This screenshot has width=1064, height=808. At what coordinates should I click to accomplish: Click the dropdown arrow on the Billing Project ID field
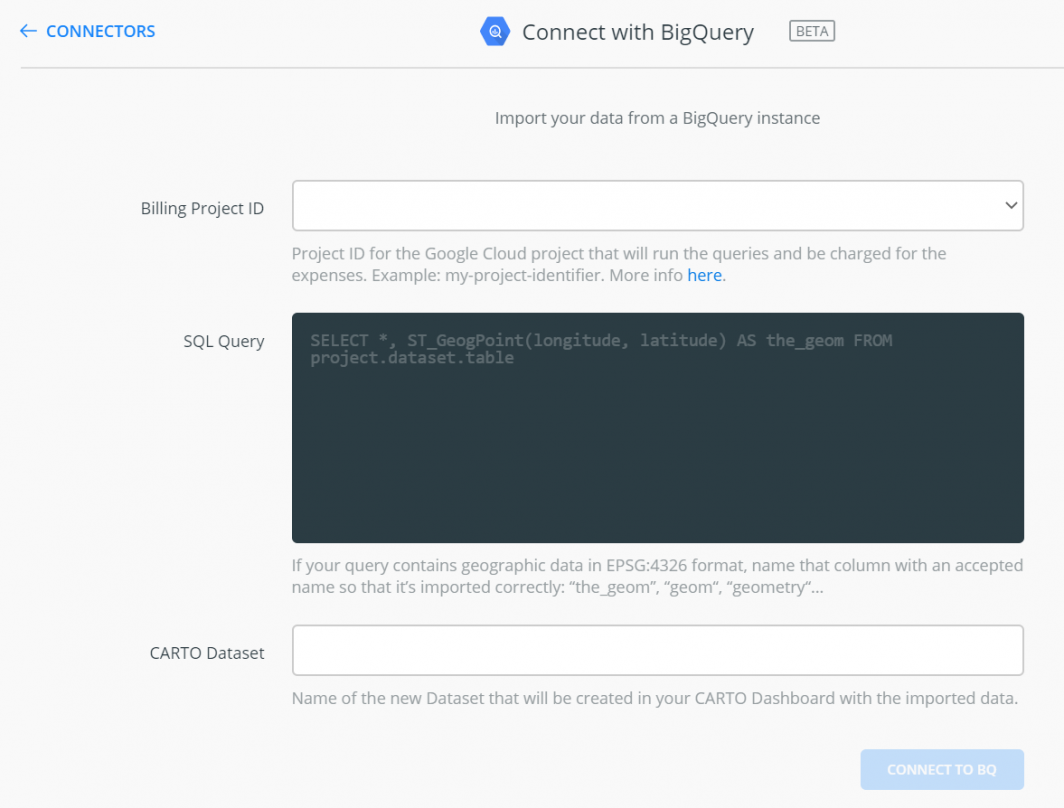coord(1009,205)
